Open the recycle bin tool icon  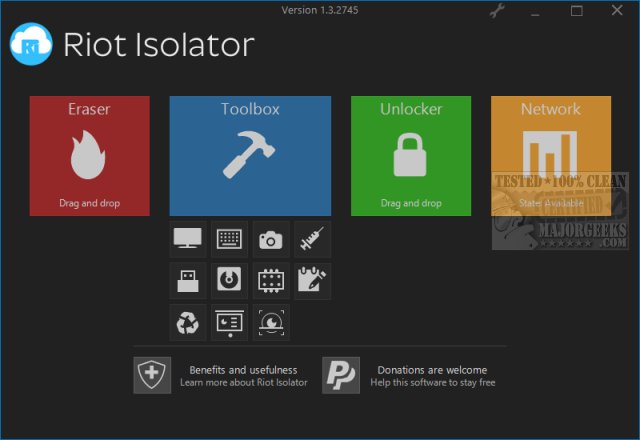coord(188,322)
